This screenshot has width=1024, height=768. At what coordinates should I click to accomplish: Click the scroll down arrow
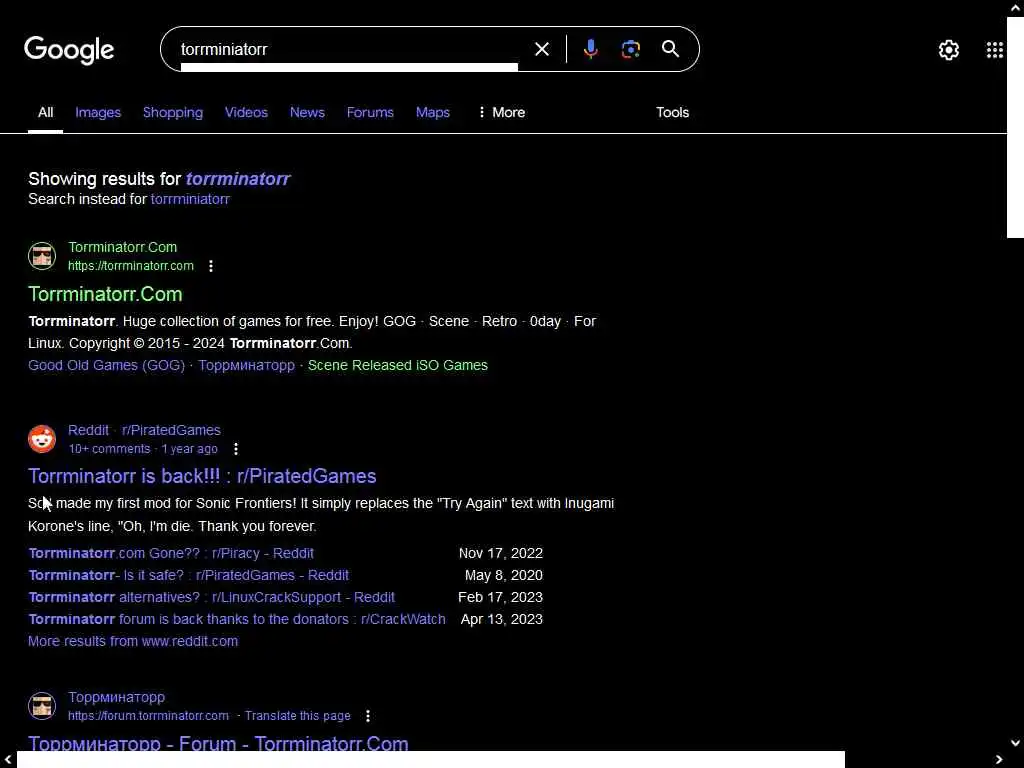(1016, 743)
